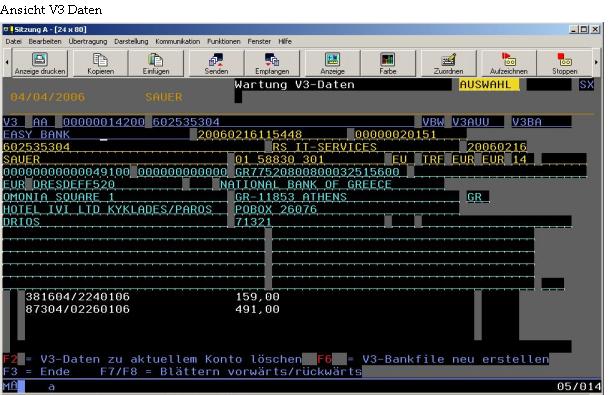613x395 pixels.
Task: Click the Kopieren toolbar icon
Action: click(100, 63)
